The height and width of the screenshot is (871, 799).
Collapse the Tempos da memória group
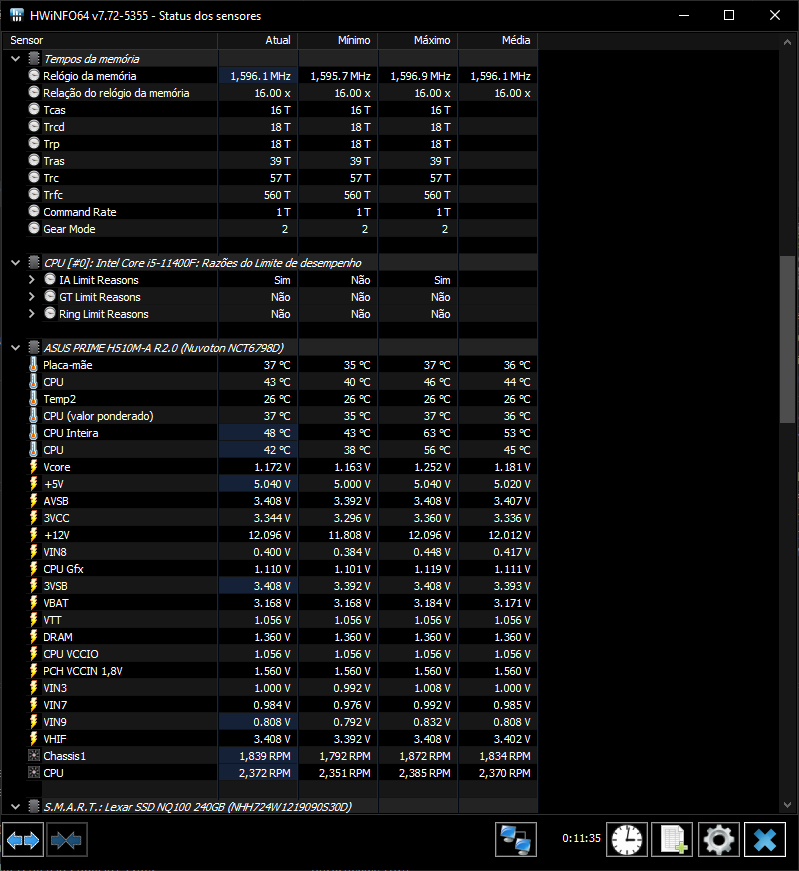[x=16, y=59]
